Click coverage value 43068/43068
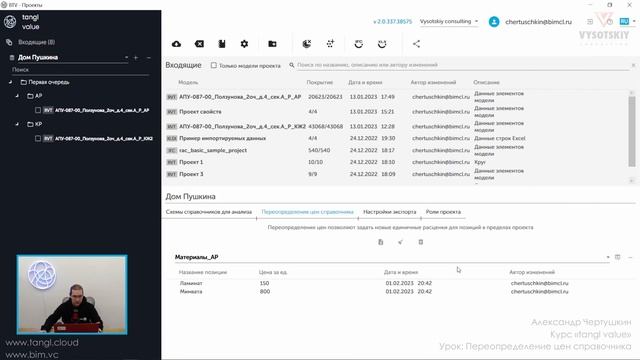The image size is (640, 360). coord(326,127)
